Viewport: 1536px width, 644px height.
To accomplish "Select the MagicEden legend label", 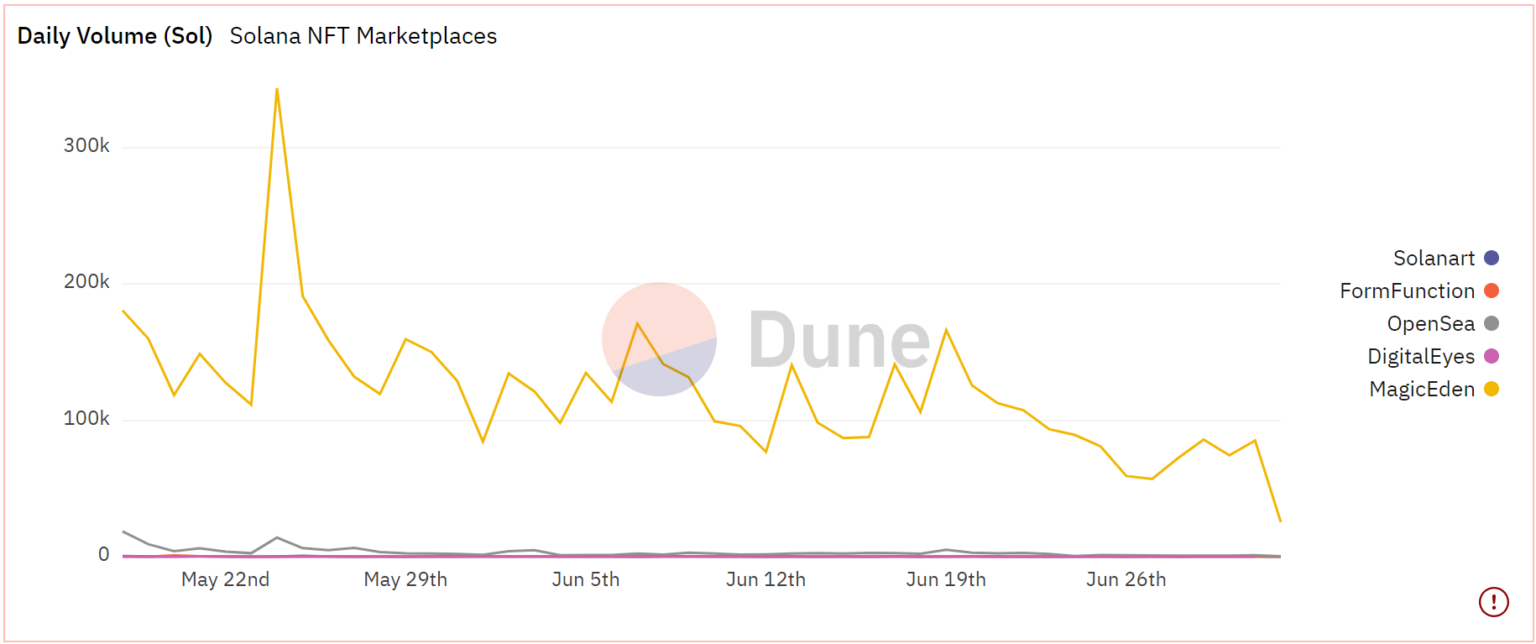I will pyautogui.click(x=1422, y=389).
